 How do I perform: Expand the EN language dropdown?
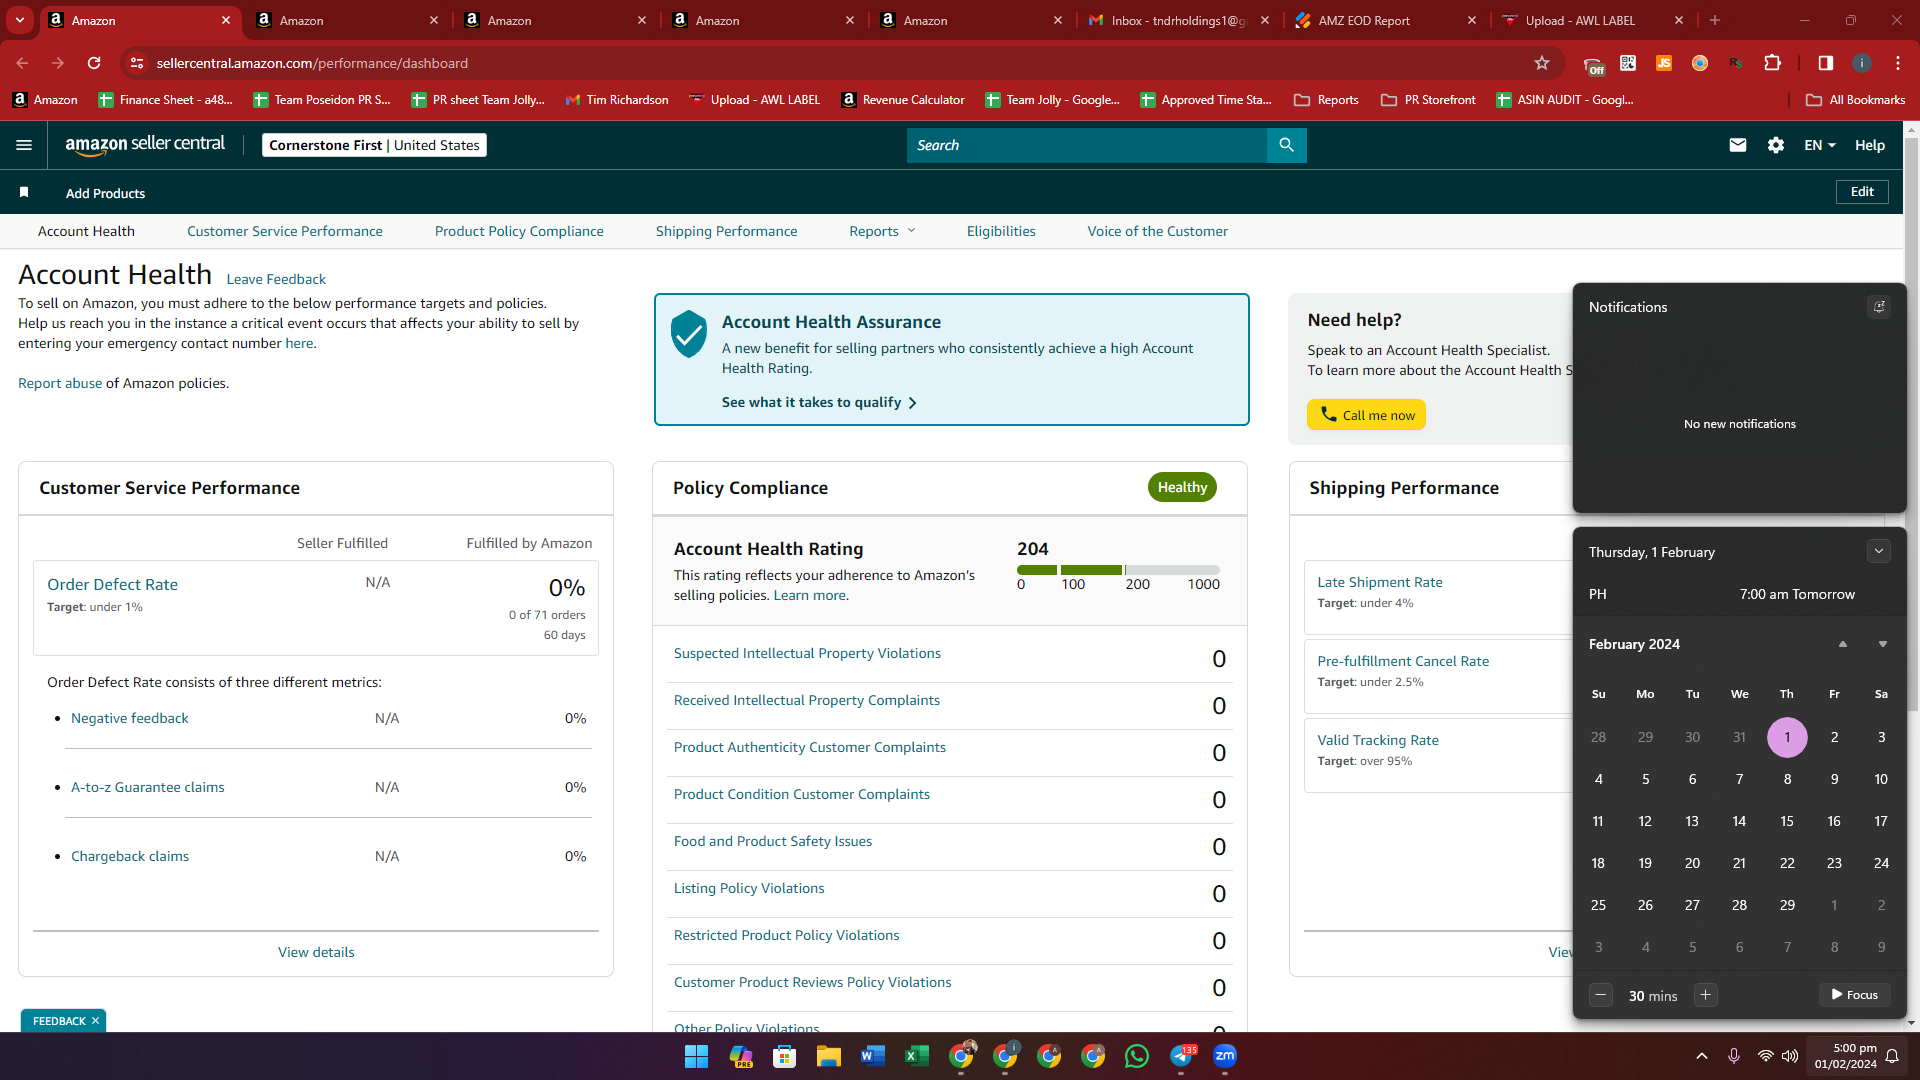click(1820, 145)
